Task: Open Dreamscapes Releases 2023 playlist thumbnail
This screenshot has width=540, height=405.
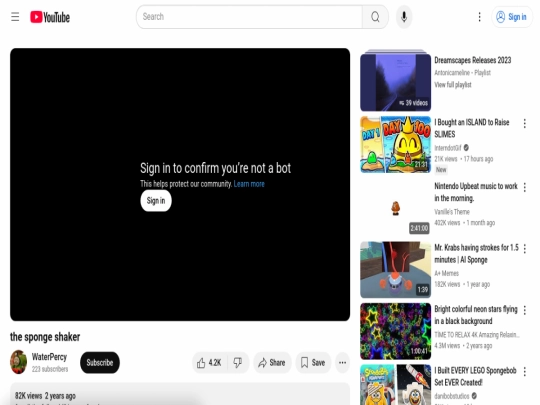Action: tap(395, 81)
